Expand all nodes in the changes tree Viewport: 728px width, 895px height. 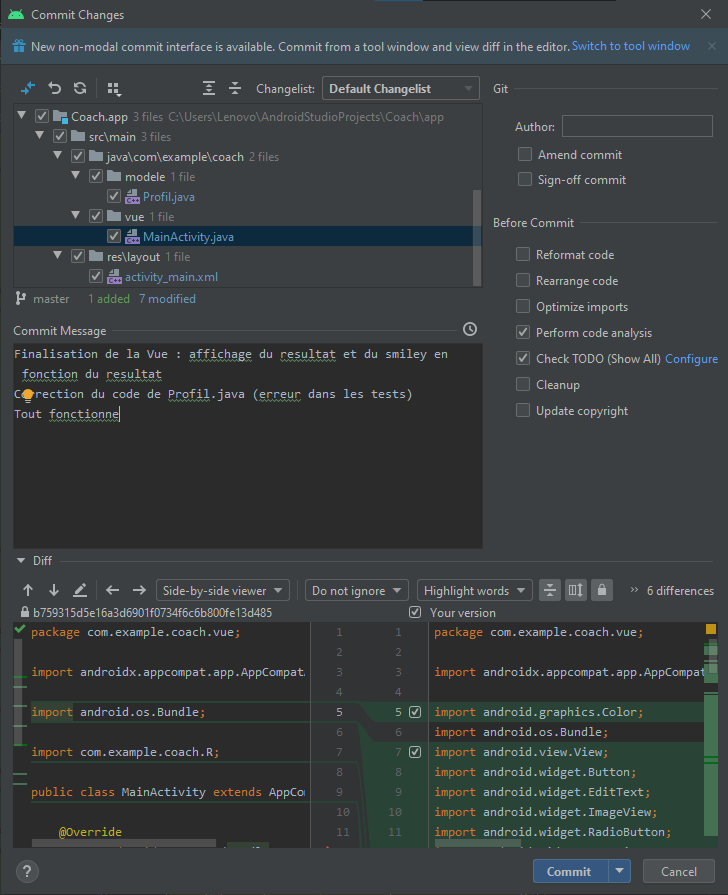[x=209, y=89]
